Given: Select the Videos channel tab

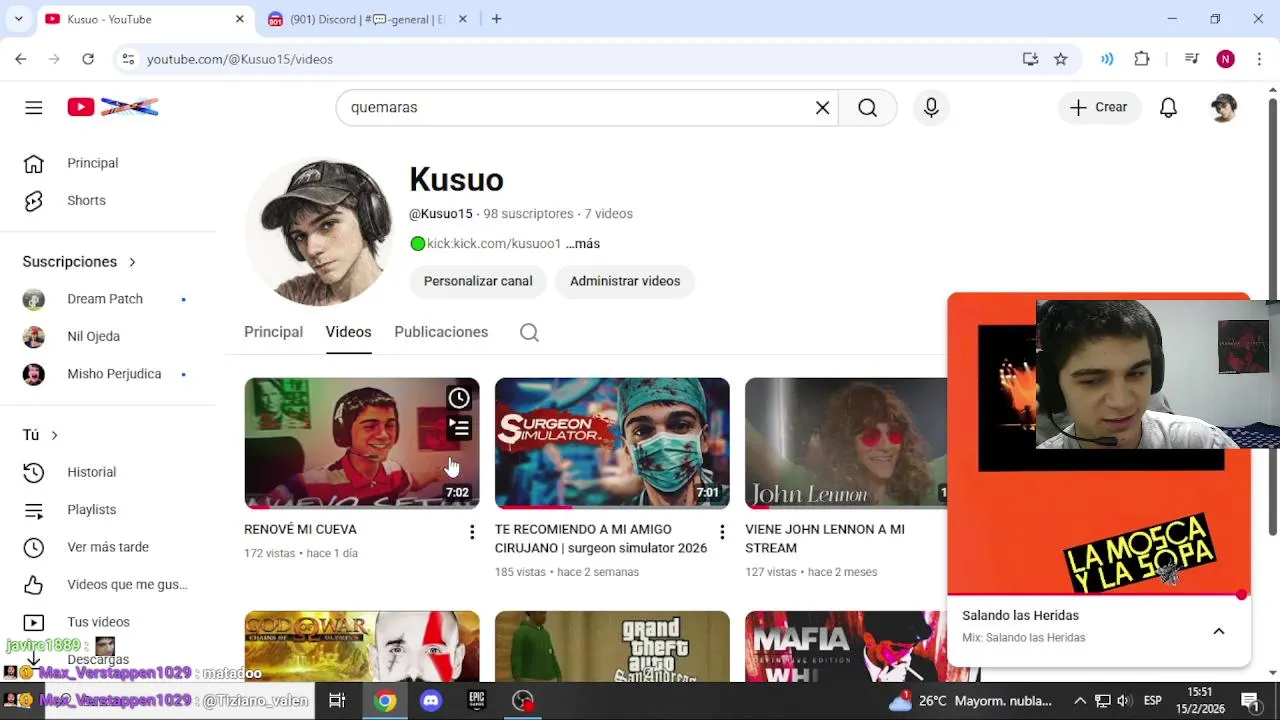Looking at the screenshot, I should click(x=348, y=332).
